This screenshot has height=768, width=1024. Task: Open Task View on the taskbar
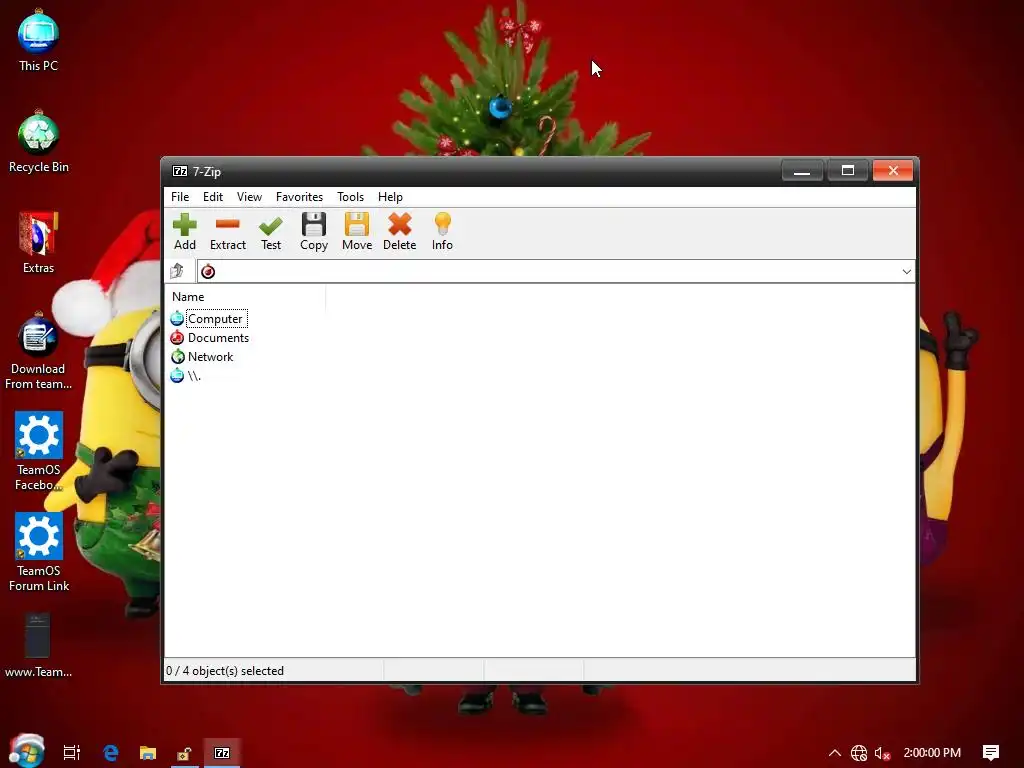coord(72,753)
